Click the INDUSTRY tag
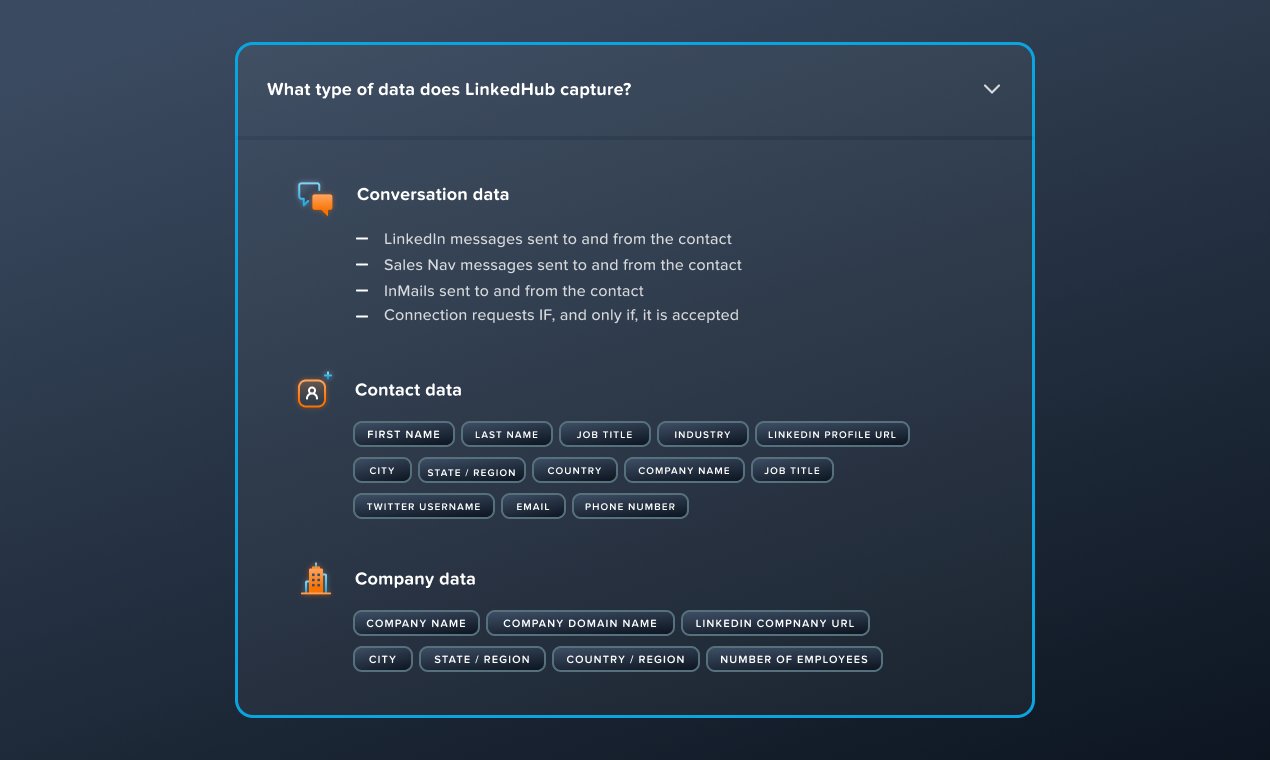Viewport: 1270px width, 760px height. [x=703, y=434]
